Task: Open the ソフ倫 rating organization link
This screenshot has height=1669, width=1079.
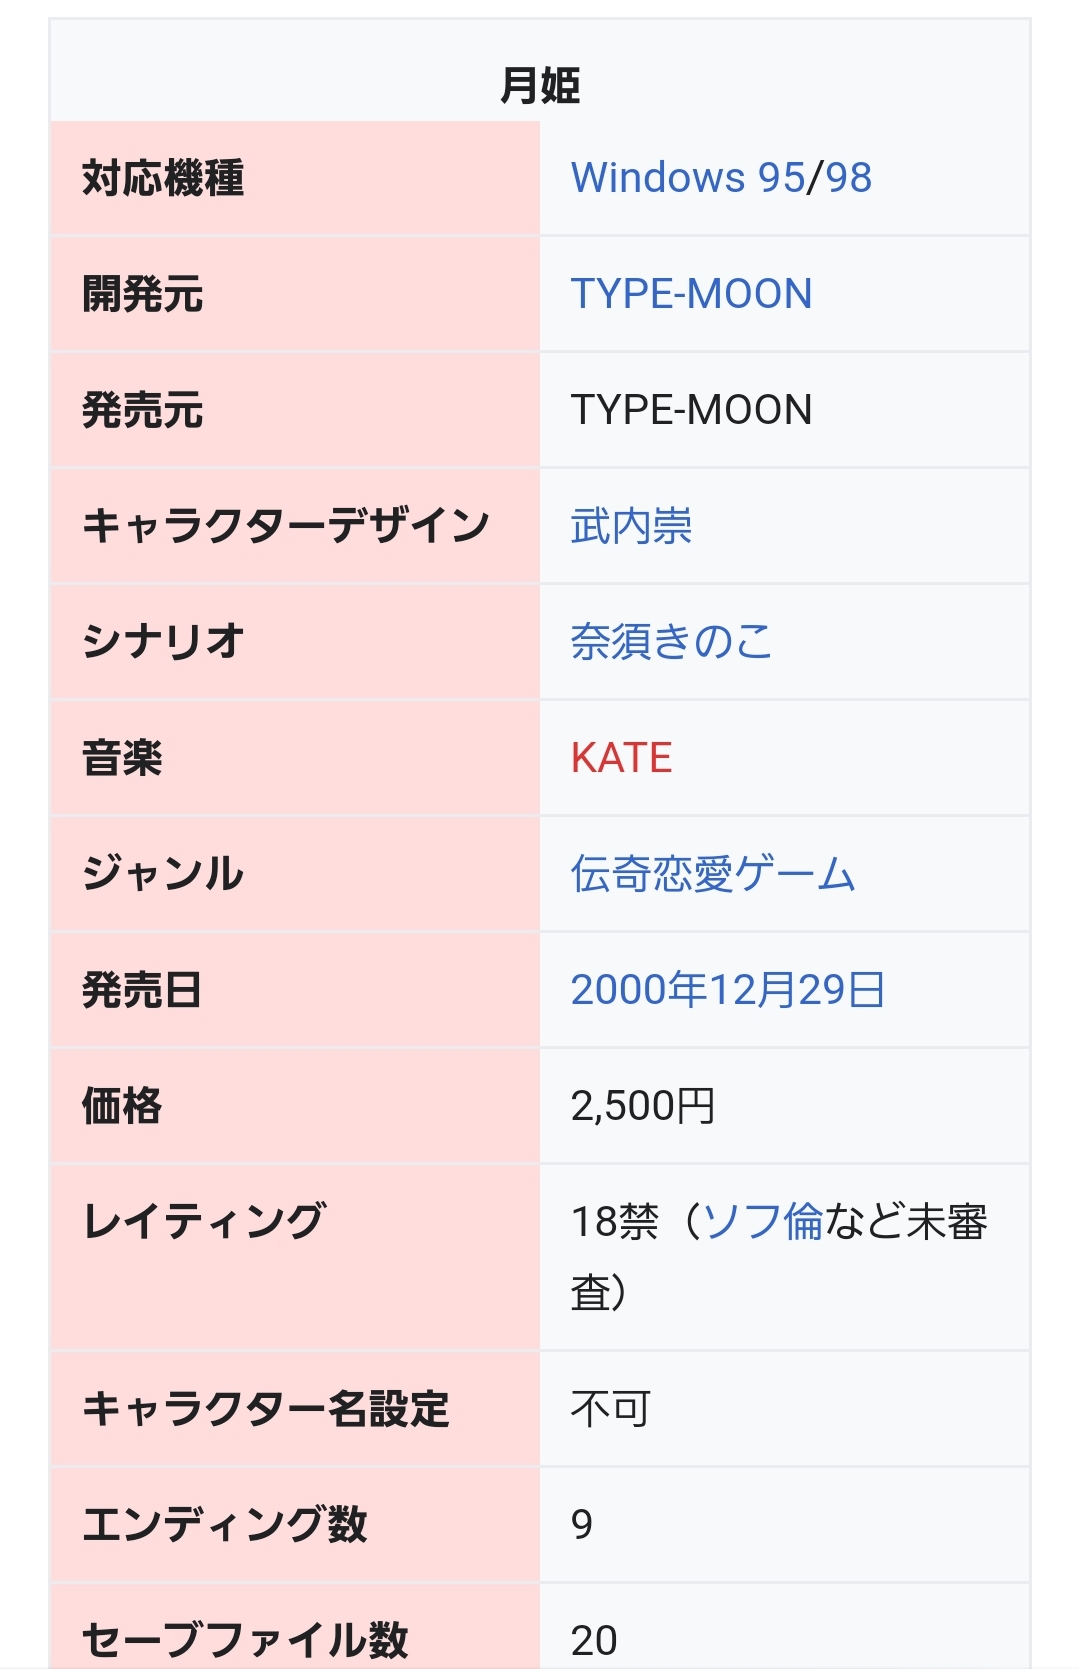Action: pyautogui.click(x=762, y=1221)
